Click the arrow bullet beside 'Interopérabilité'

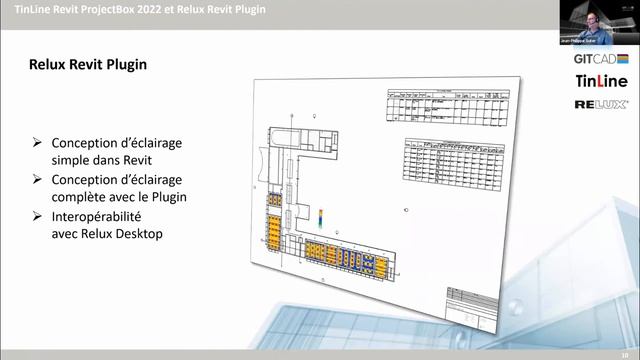37,216
